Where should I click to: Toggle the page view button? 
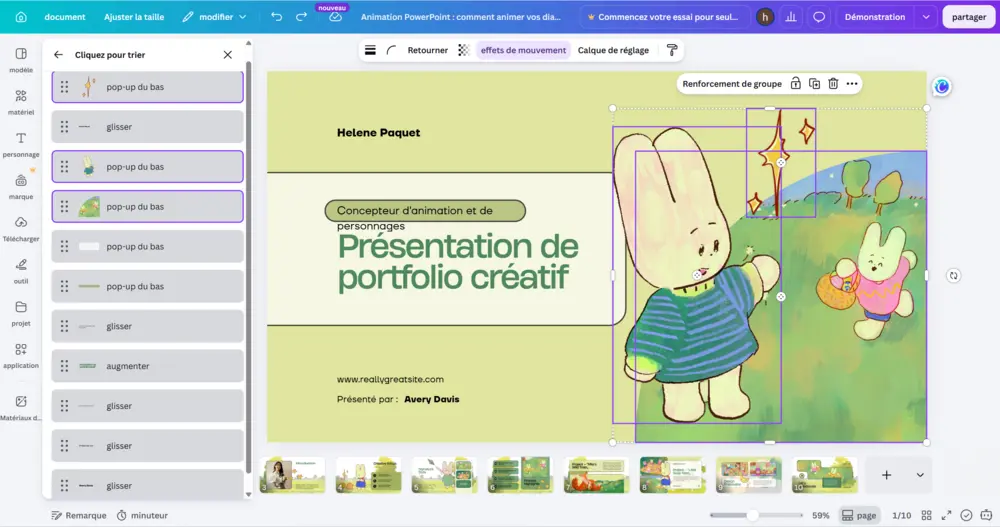pyautogui.click(x=859, y=516)
